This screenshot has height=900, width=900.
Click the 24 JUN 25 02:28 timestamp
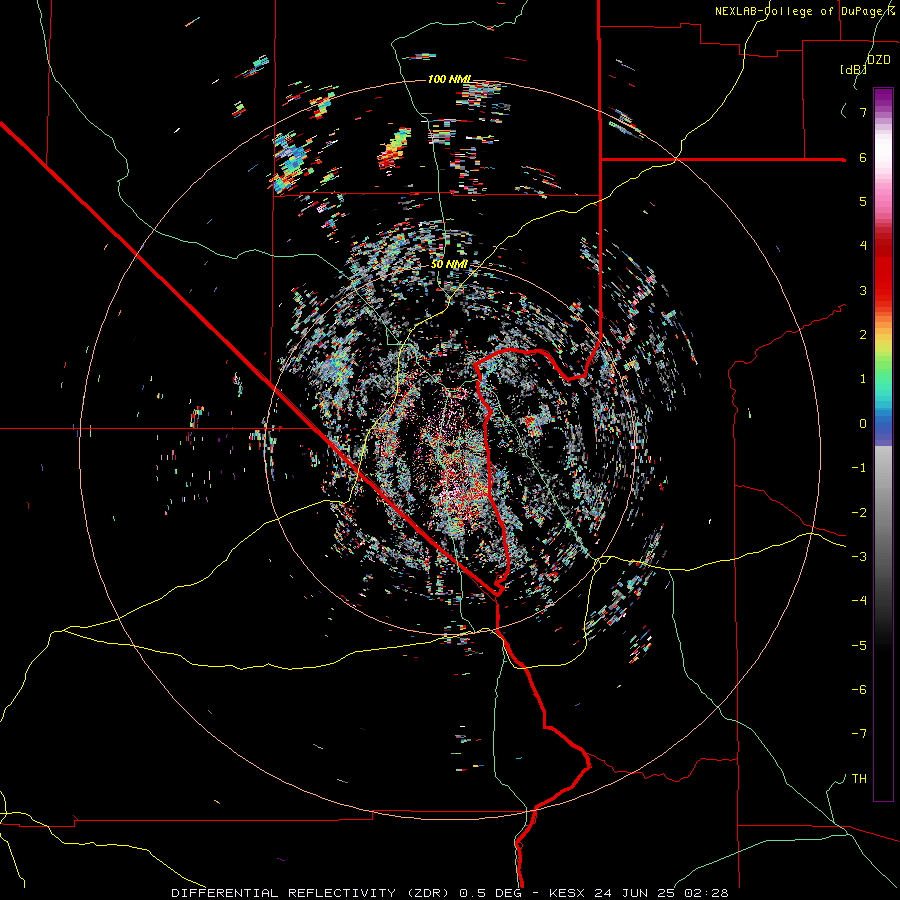point(661,893)
